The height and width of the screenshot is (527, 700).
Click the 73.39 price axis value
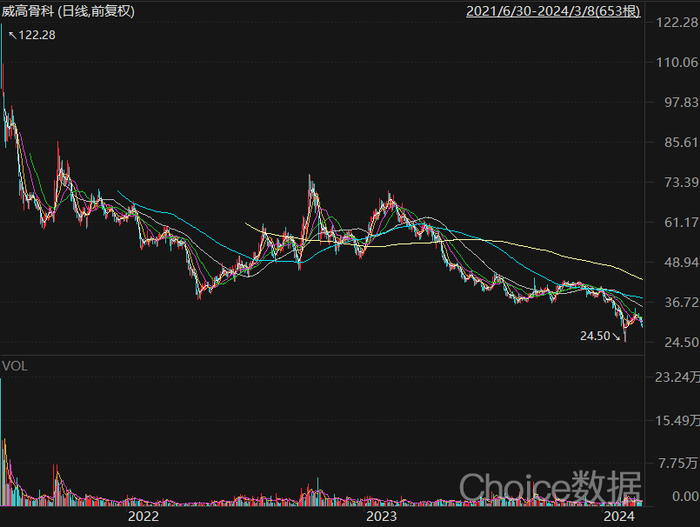point(681,182)
